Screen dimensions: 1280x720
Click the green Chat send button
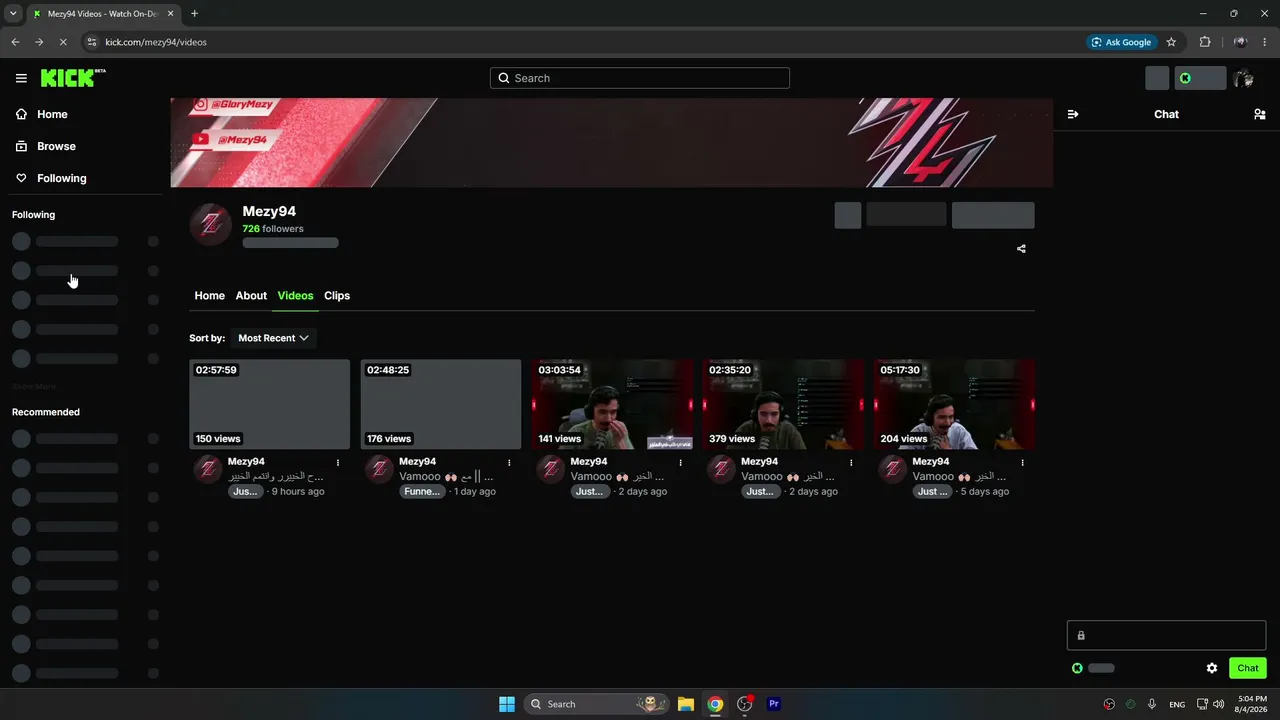1248,668
